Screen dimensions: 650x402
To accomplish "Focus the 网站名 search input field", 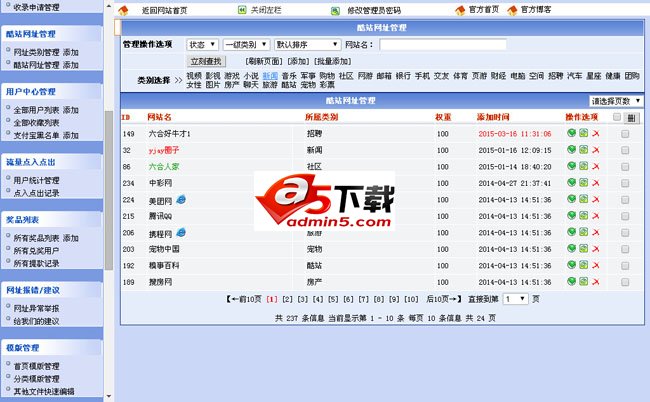I will (443, 44).
